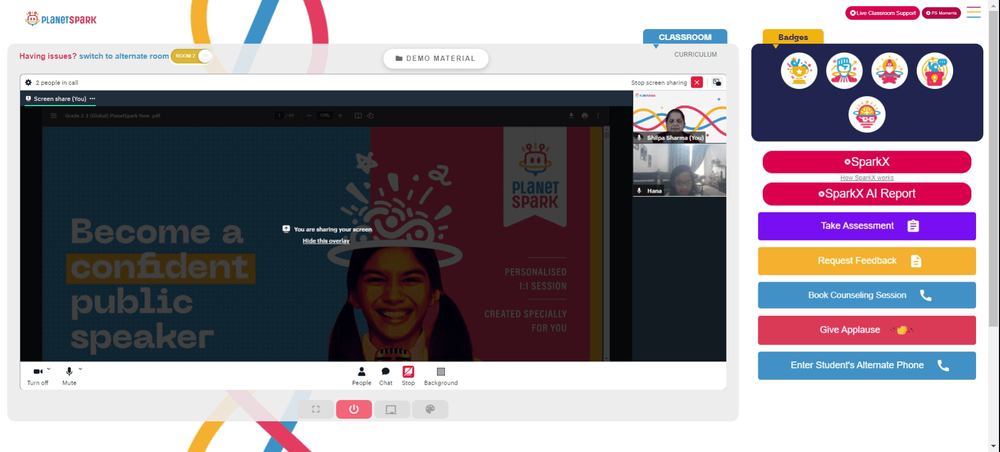1000x452 pixels.
Task: Click the red power end-session button
Action: pos(354,409)
